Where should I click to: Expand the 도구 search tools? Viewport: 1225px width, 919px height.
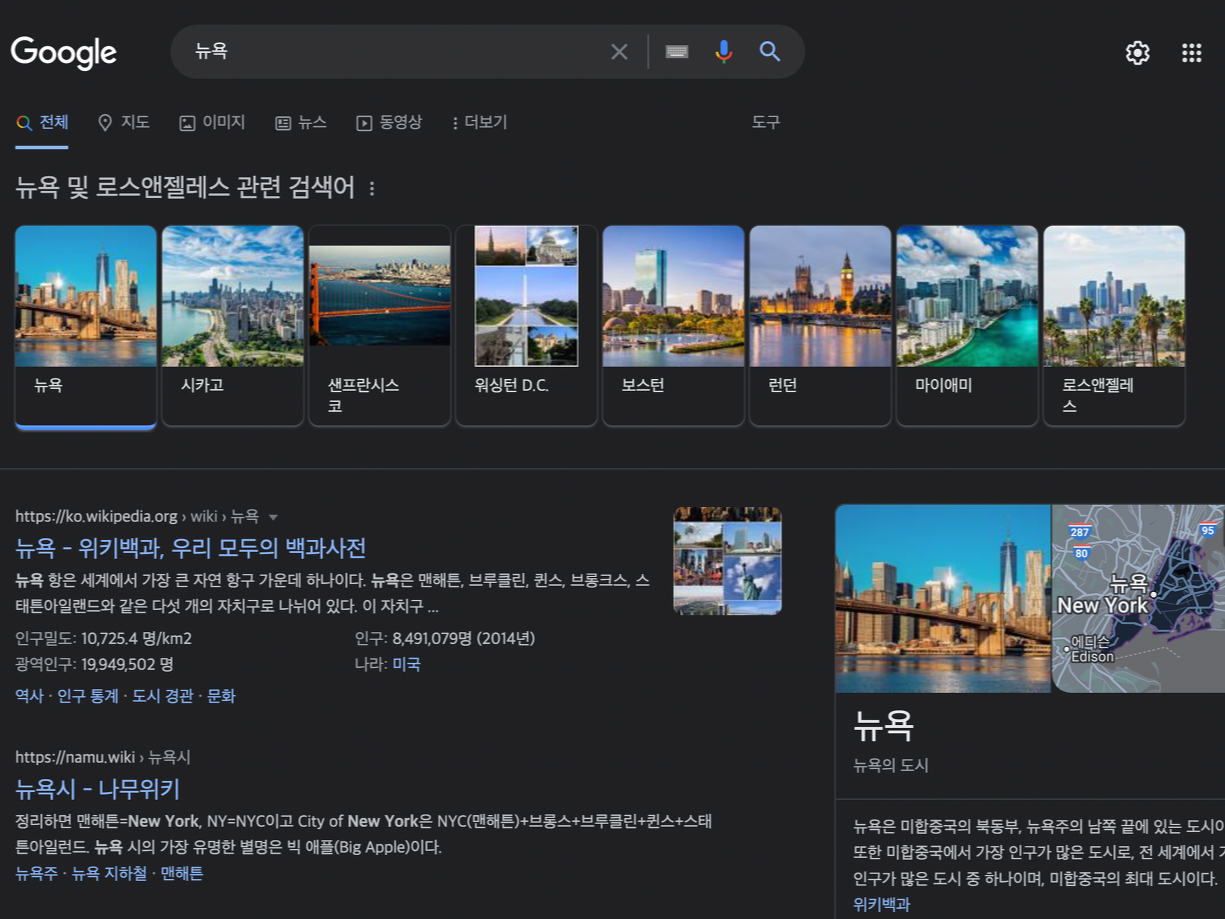pyautogui.click(x=766, y=122)
